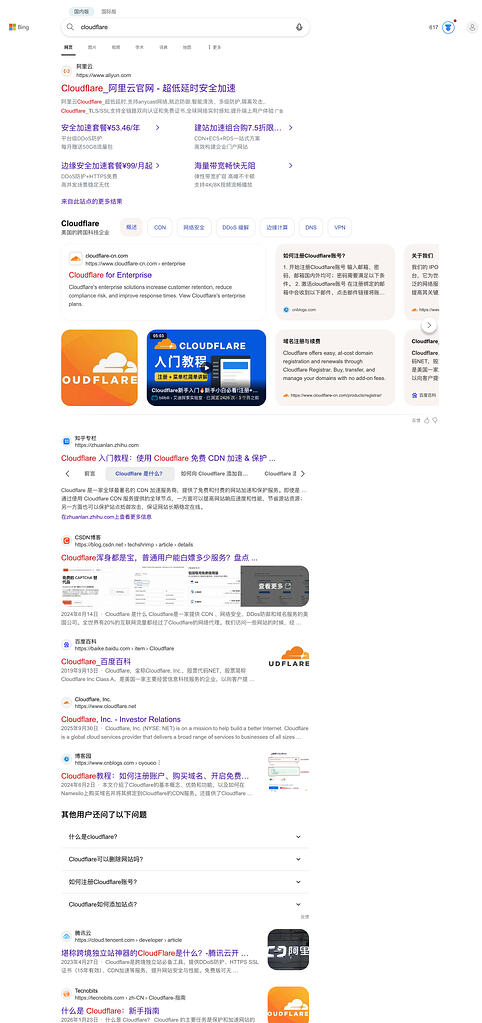Image resolution: width=482 pixels, height=1023 pixels.
Task: Open the 如何注册Cloudflare账号? answer card
Action: point(335,282)
